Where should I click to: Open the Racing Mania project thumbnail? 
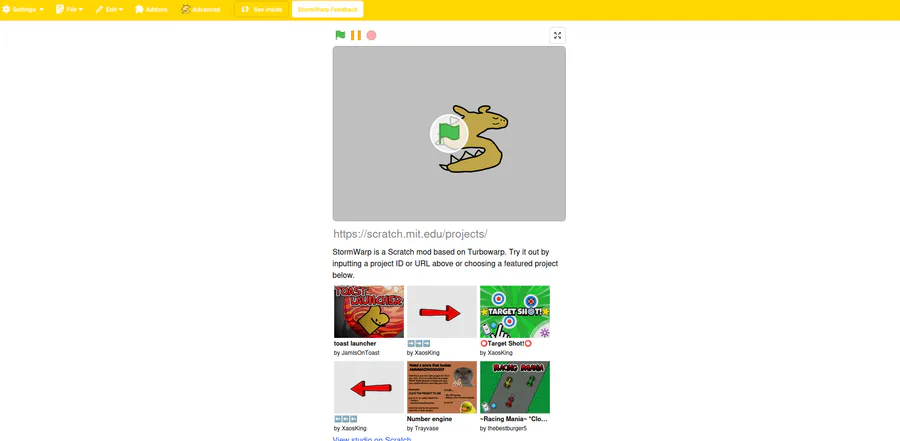pyautogui.click(x=515, y=387)
